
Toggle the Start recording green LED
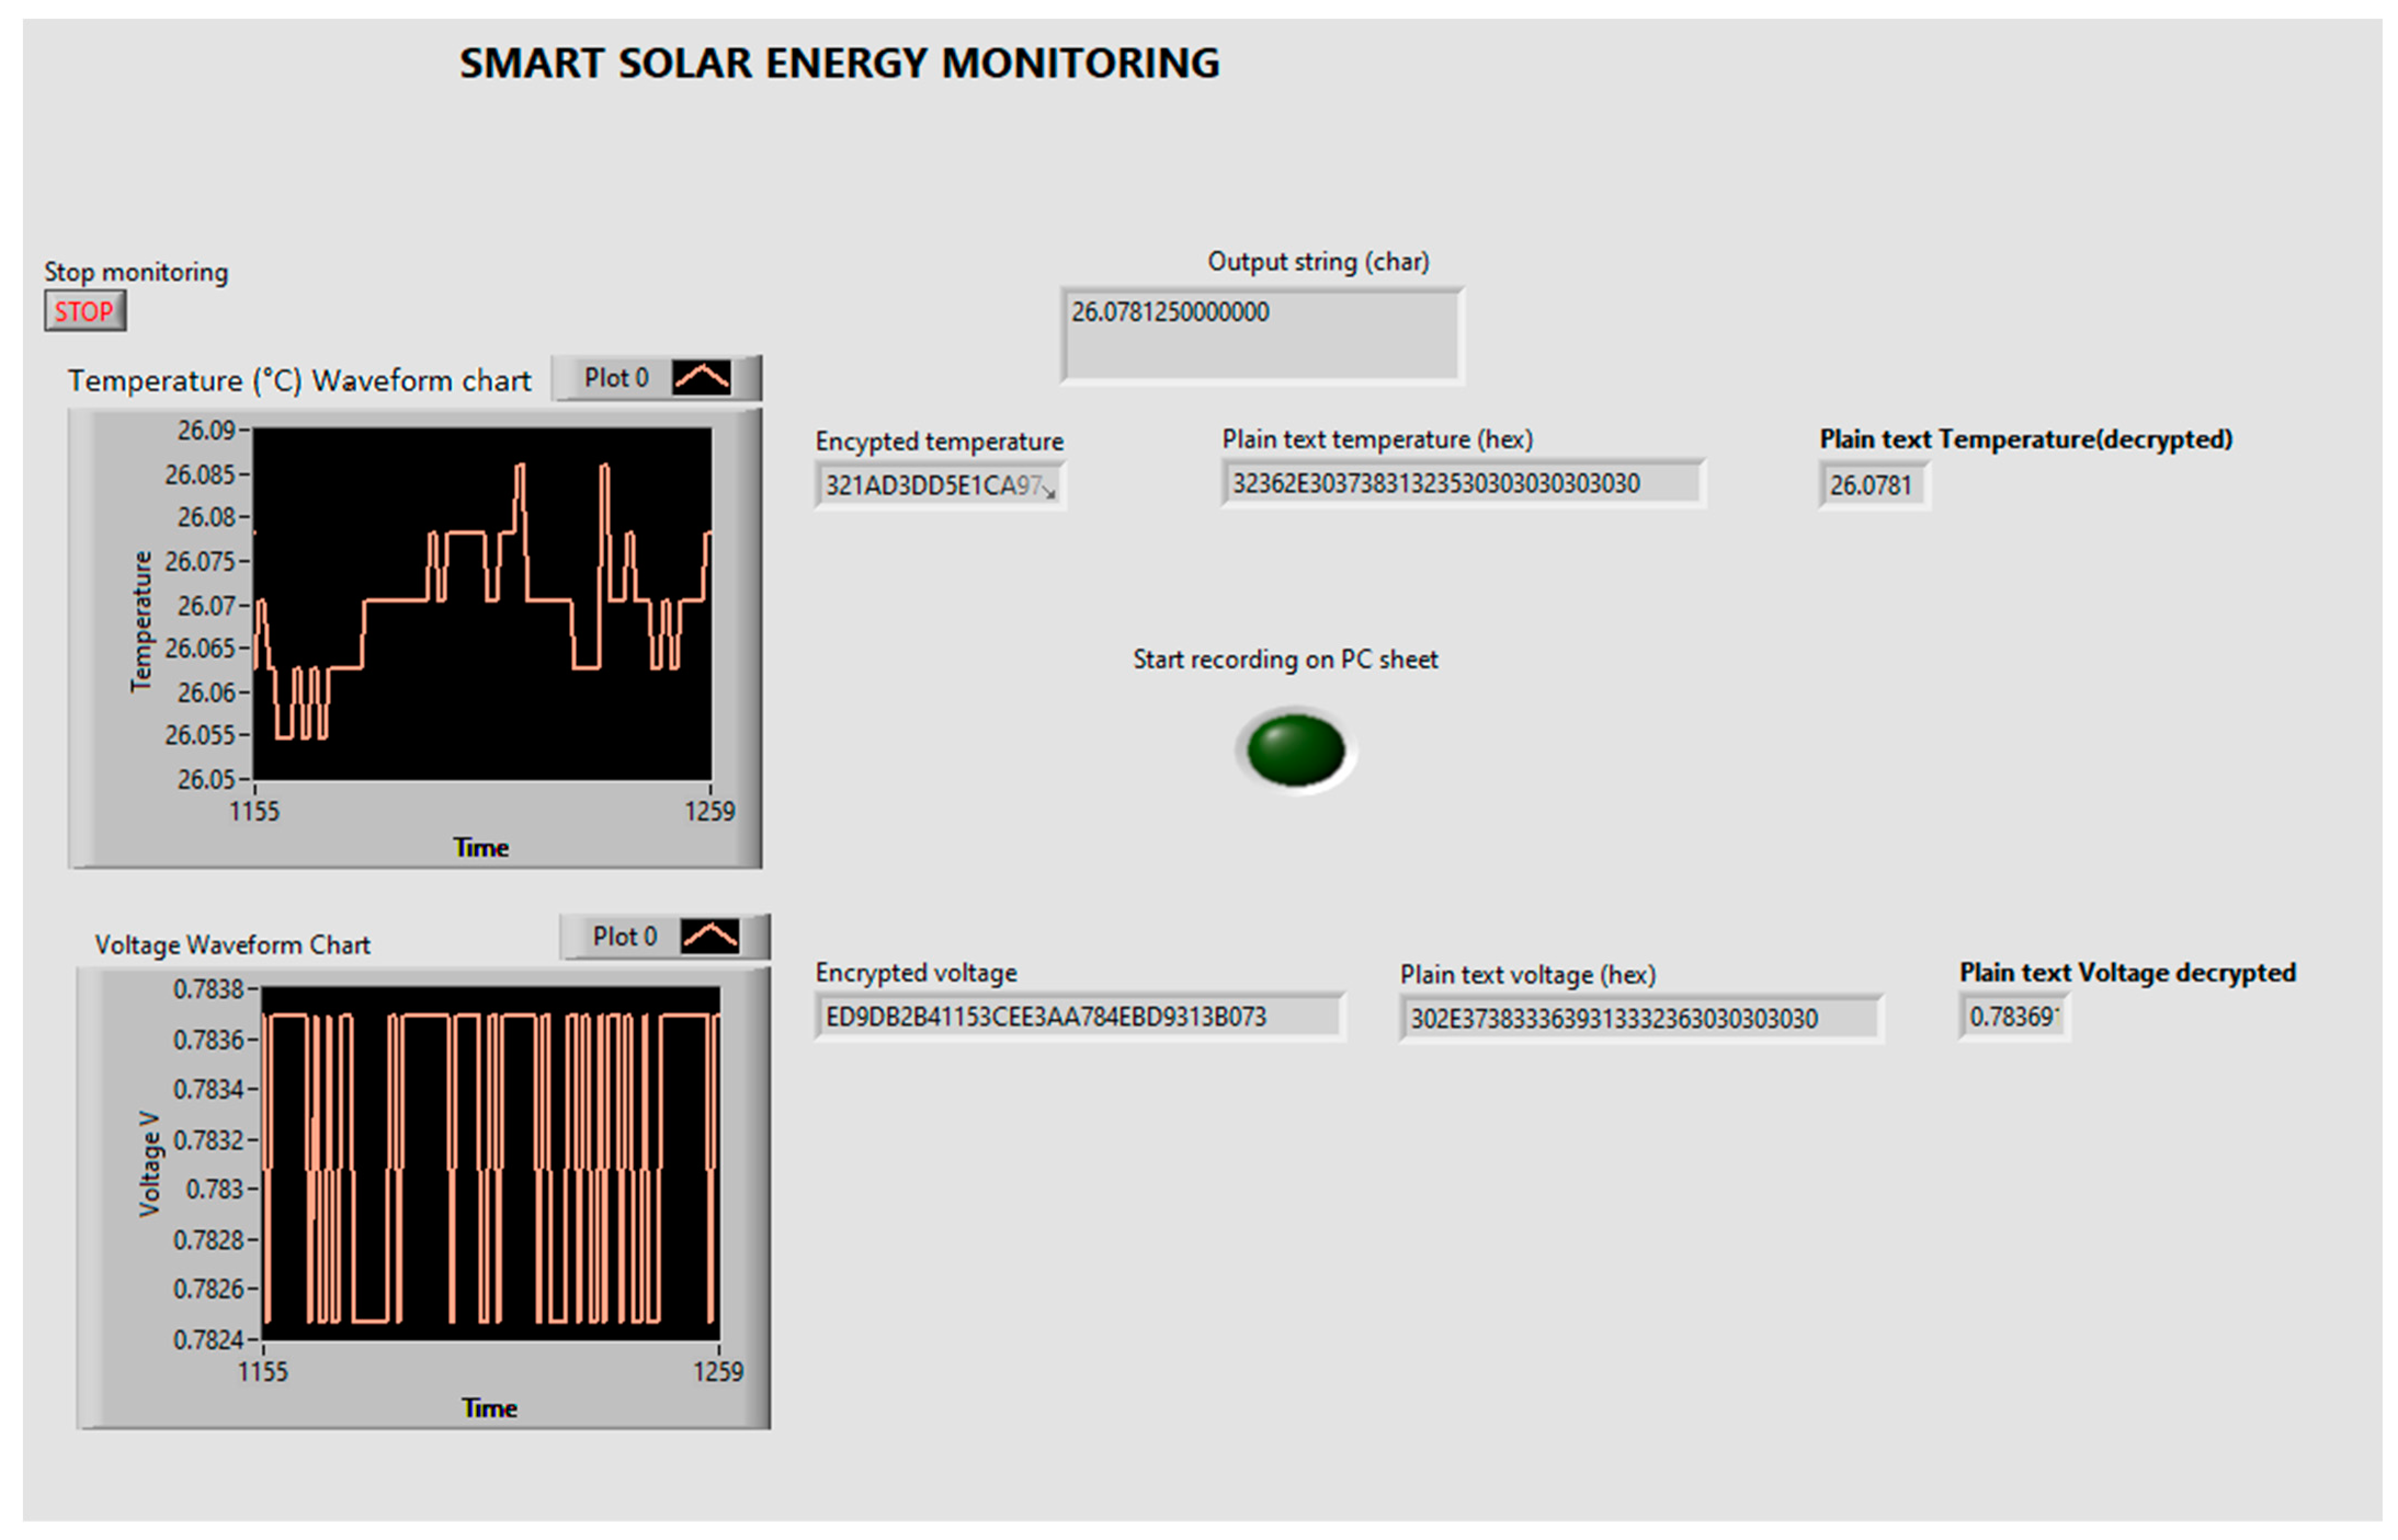click(x=1295, y=750)
